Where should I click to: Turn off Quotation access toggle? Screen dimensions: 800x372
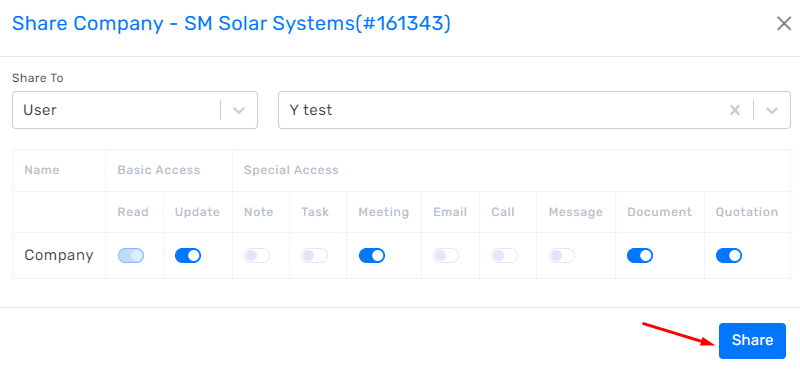[x=729, y=256]
